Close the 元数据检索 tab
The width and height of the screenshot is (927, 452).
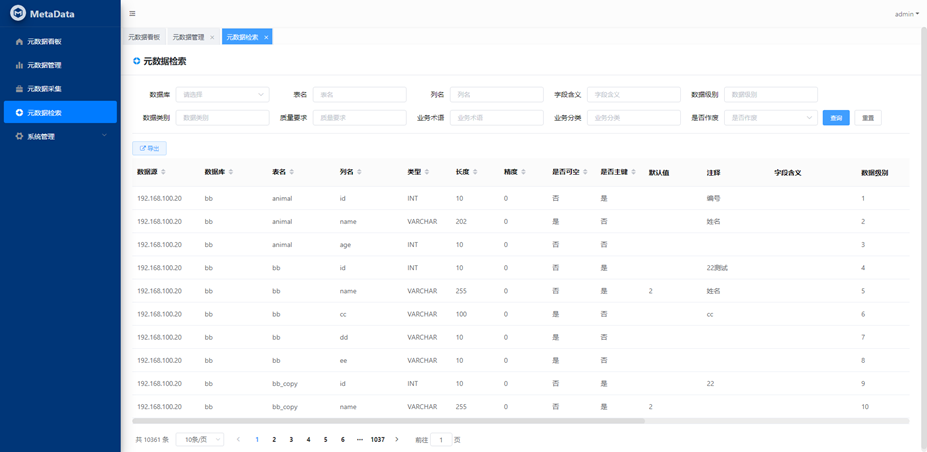point(266,37)
